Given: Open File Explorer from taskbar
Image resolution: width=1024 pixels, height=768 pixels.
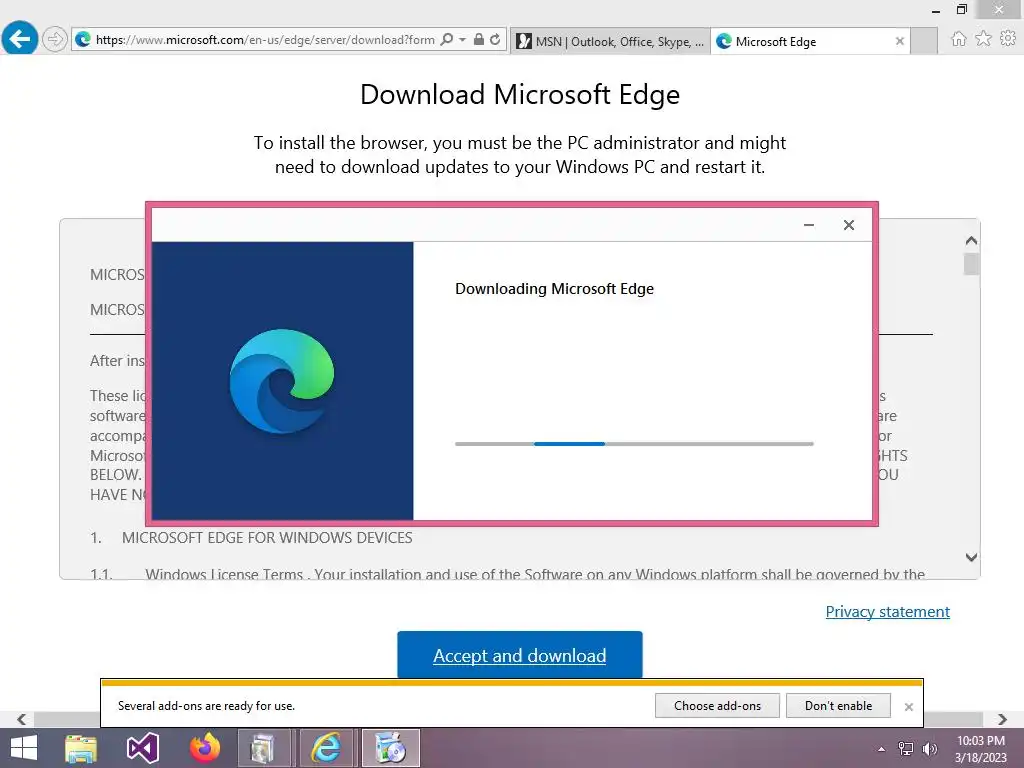Looking at the screenshot, I should (x=81, y=748).
